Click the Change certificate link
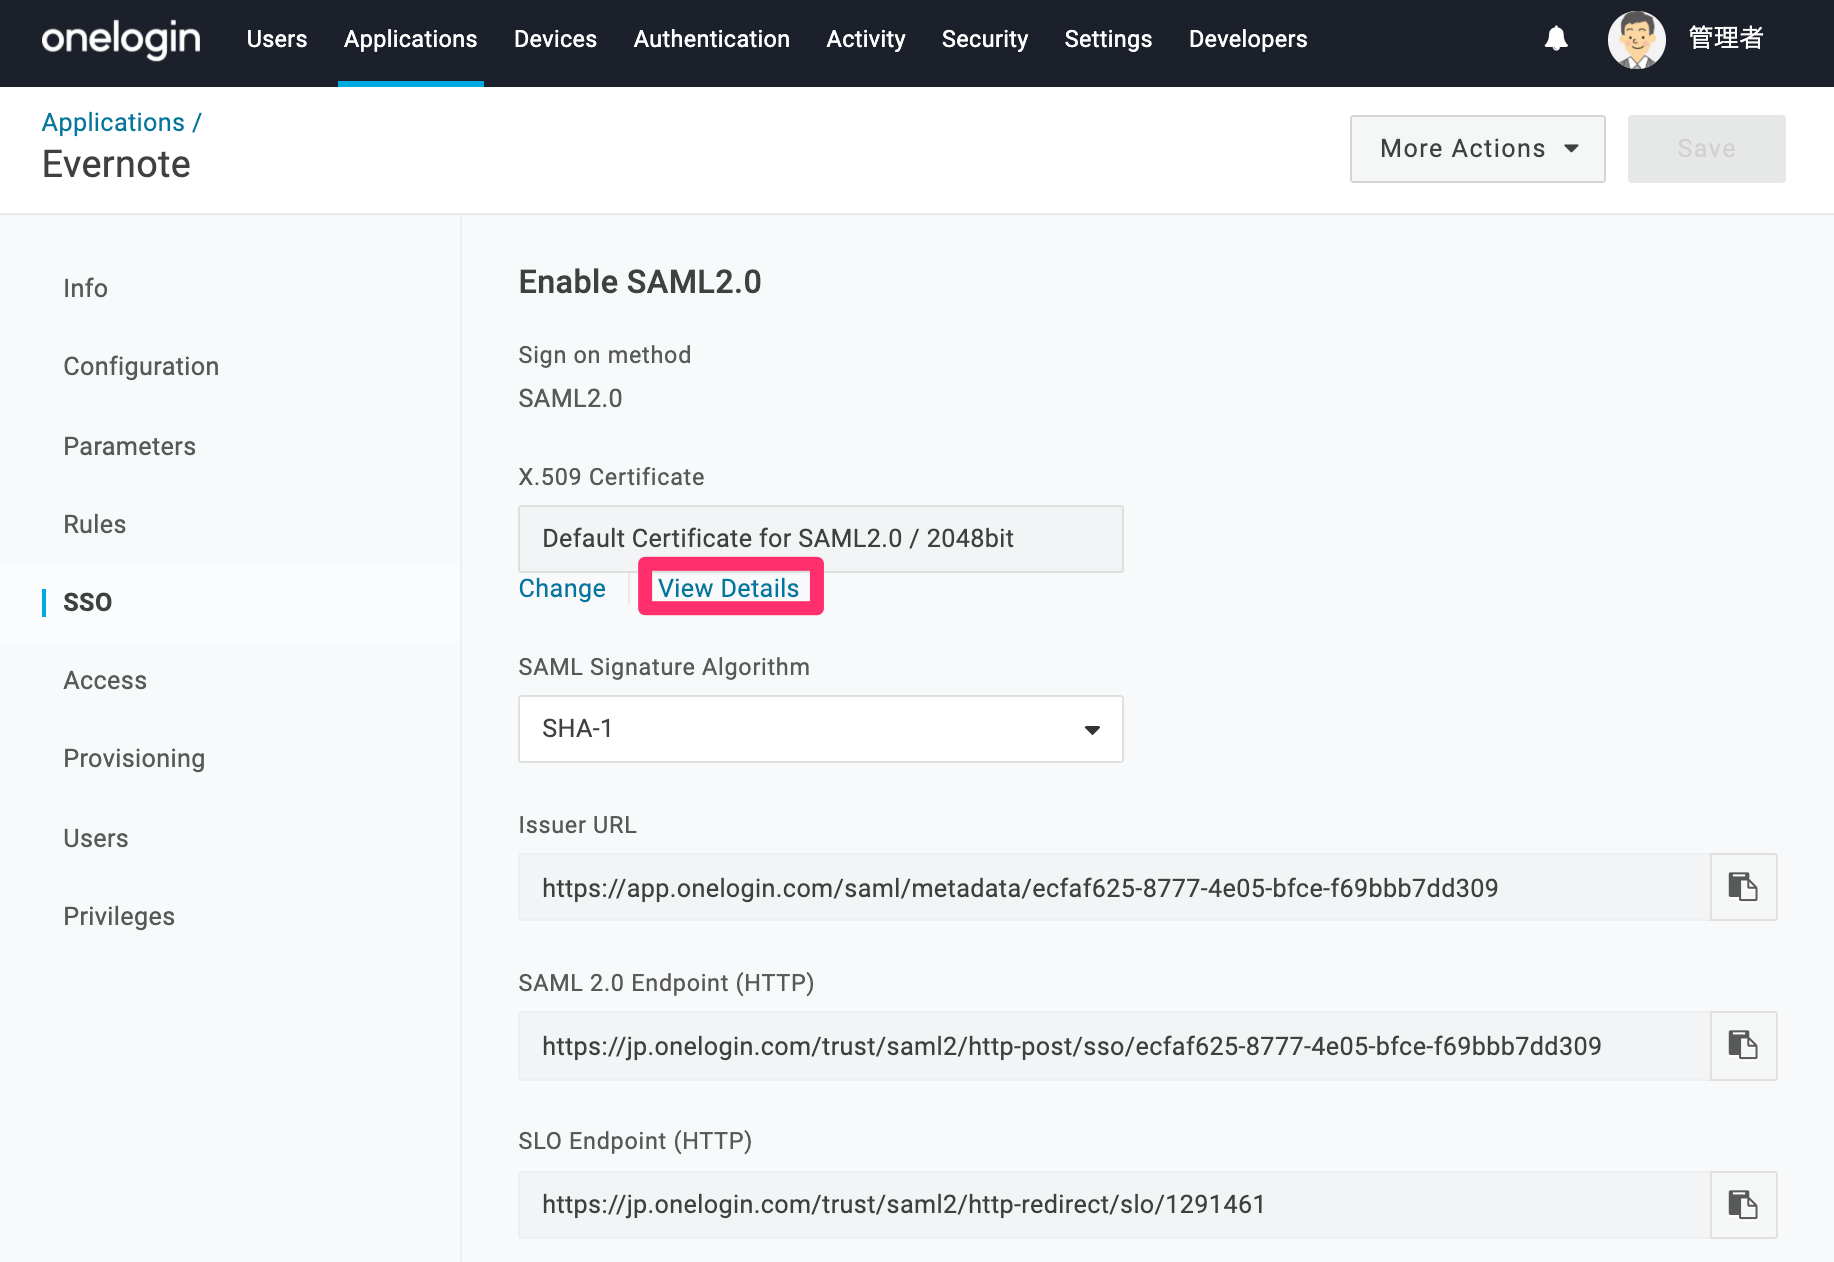The image size is (1834, 1262). tap(562, 588)
